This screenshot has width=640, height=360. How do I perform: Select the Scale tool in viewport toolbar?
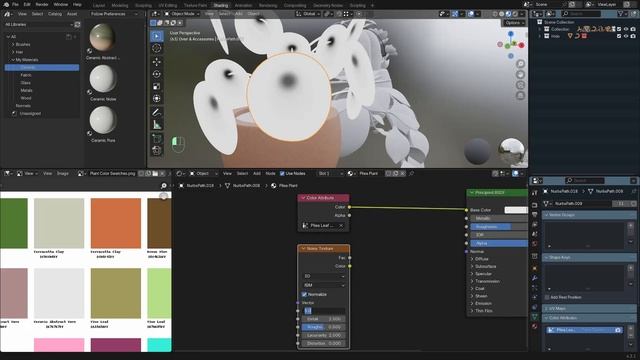[157, 86]
